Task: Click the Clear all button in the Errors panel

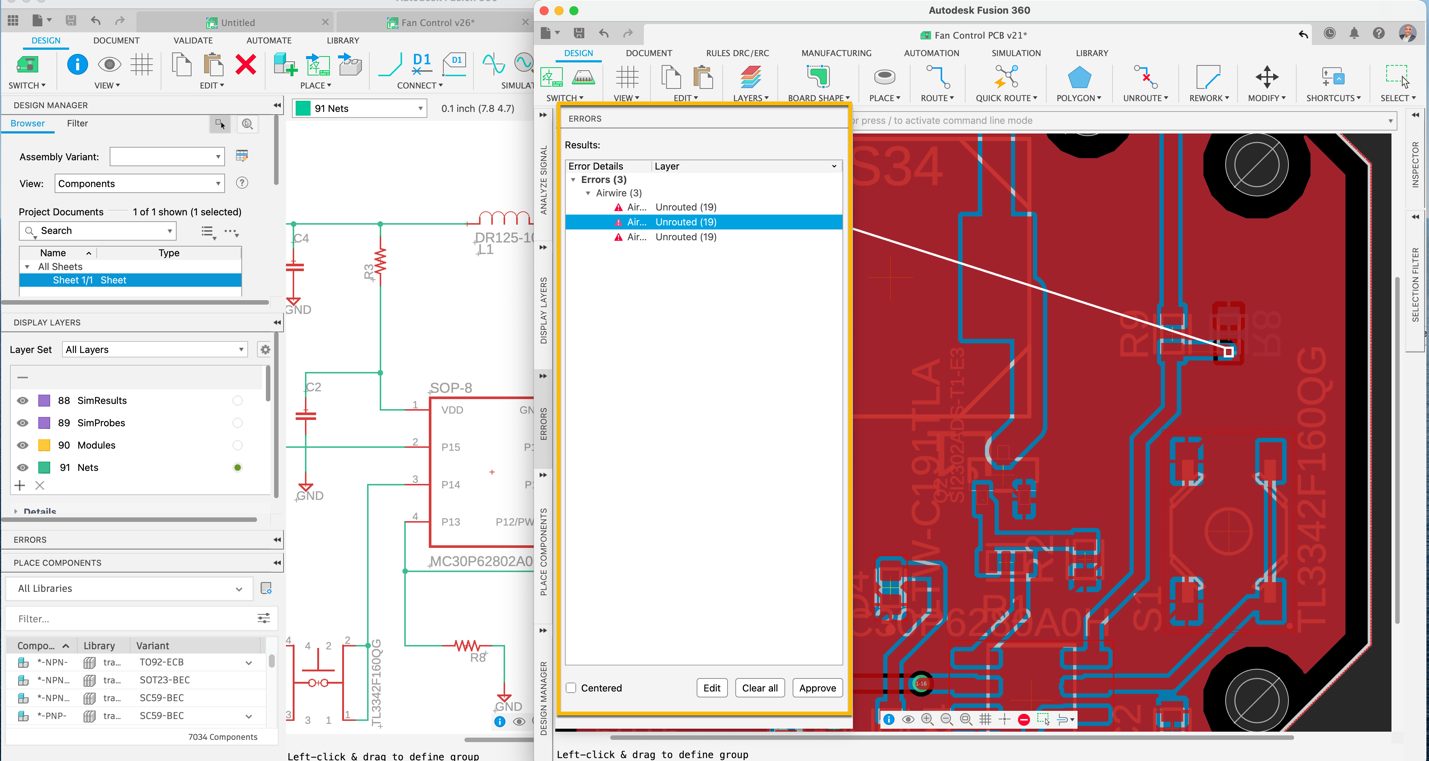Action: [759, 688]
